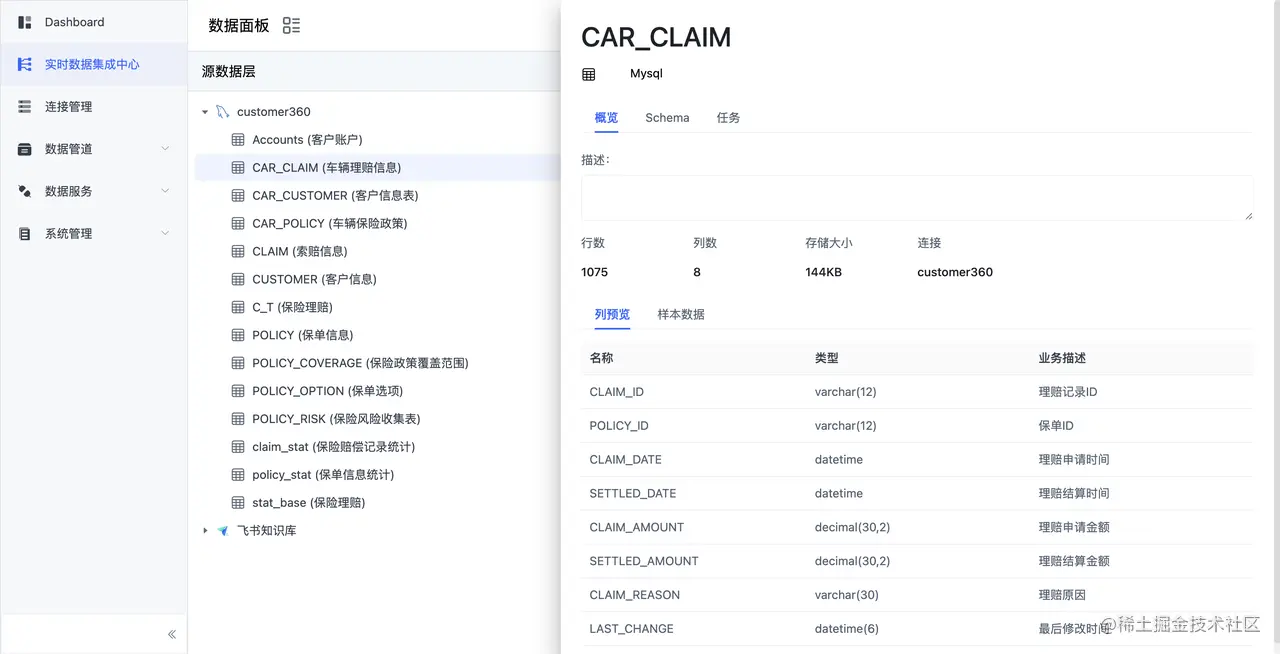Select the 样本数据 tab
Screen dimensions: 1280x654
click(681, 314)
